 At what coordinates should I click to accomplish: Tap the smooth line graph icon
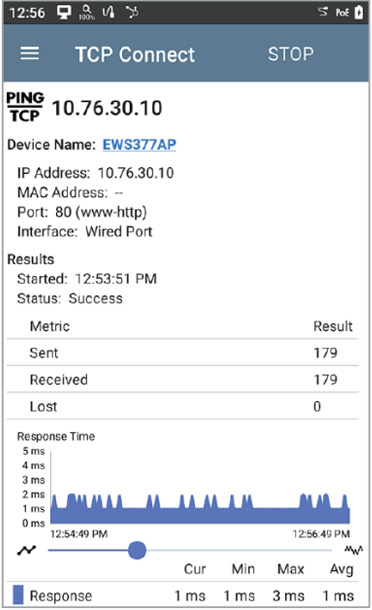point(27,550)
